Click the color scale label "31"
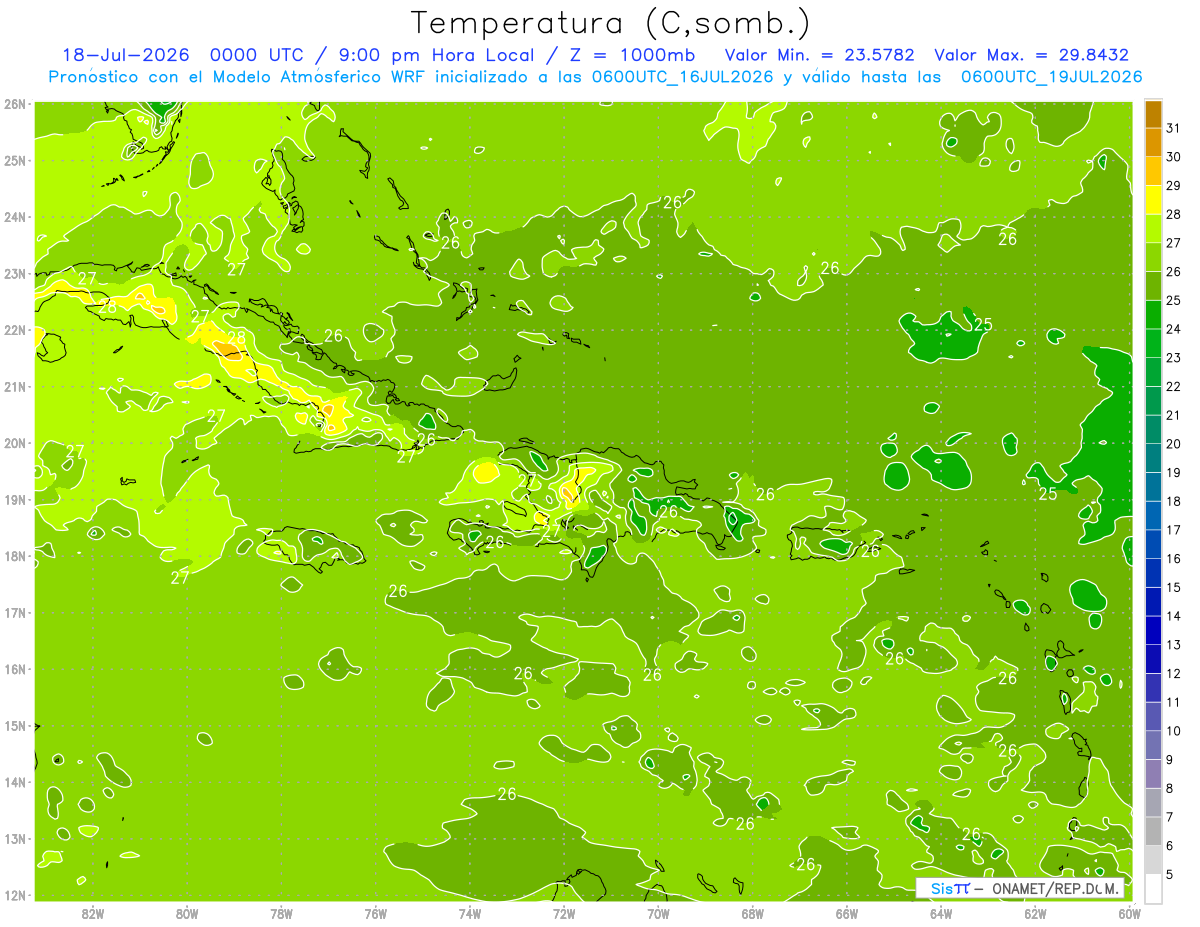 point(1173,128)
